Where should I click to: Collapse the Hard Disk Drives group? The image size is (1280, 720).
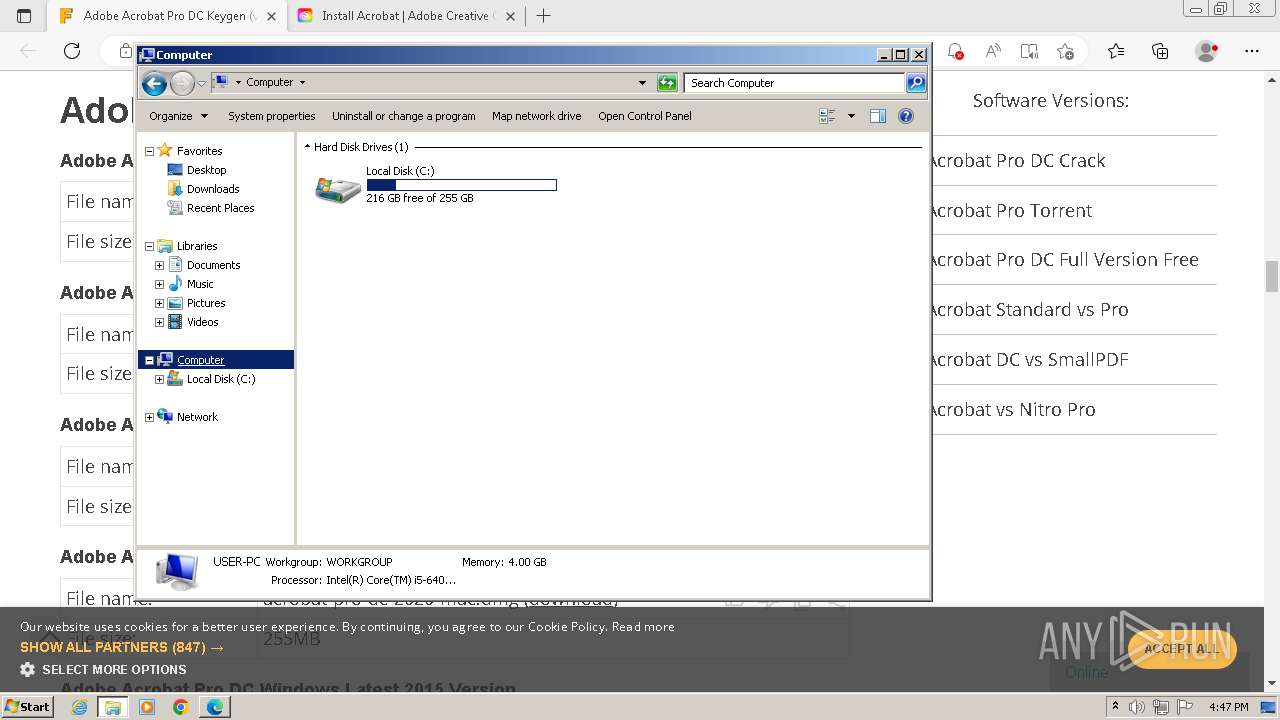[308, 147]
